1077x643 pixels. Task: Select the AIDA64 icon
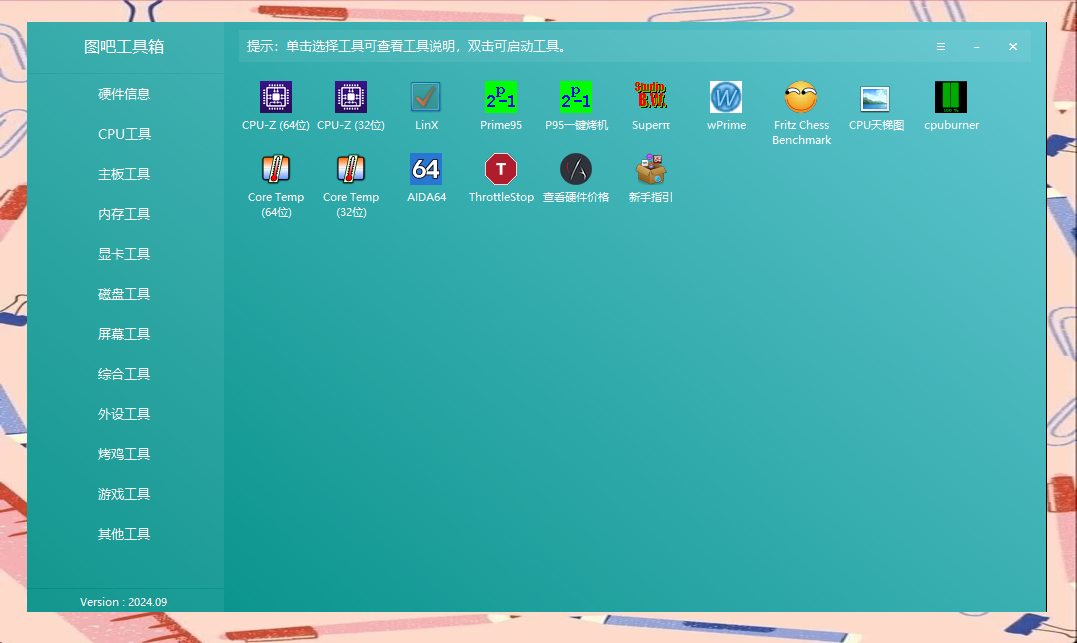[426, 169]
